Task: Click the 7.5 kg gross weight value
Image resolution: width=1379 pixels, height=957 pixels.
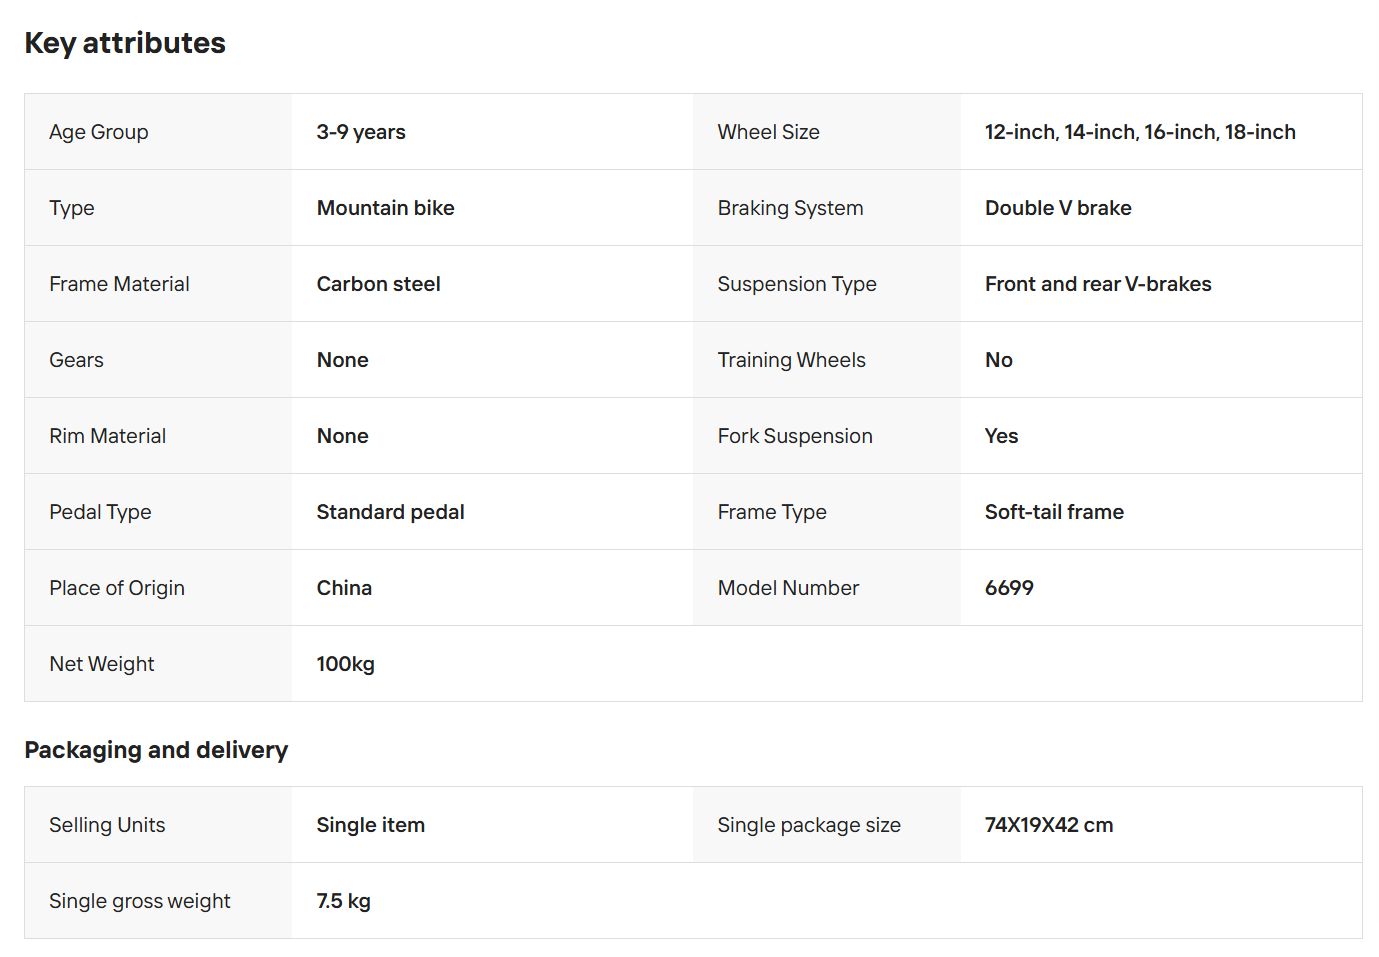Action: [x=344, y=901]
